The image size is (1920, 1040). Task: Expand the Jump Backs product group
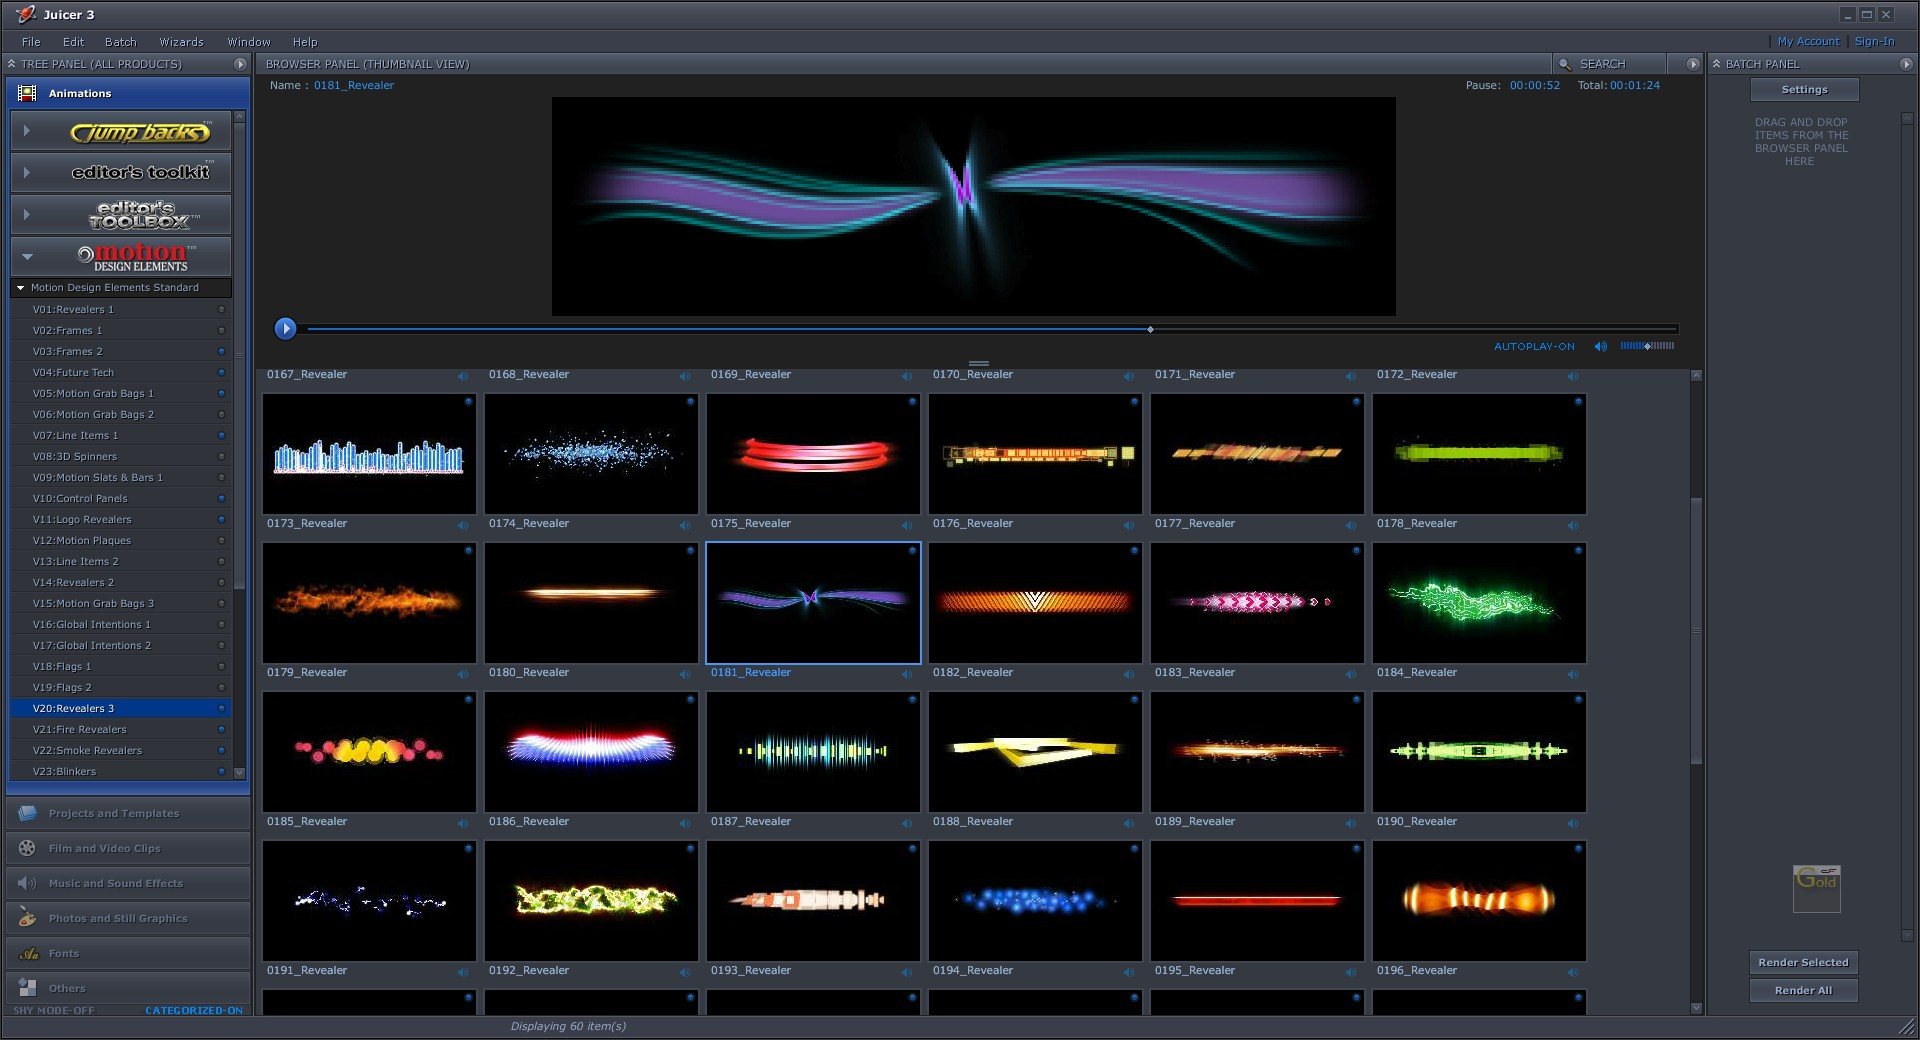(27, 131)
